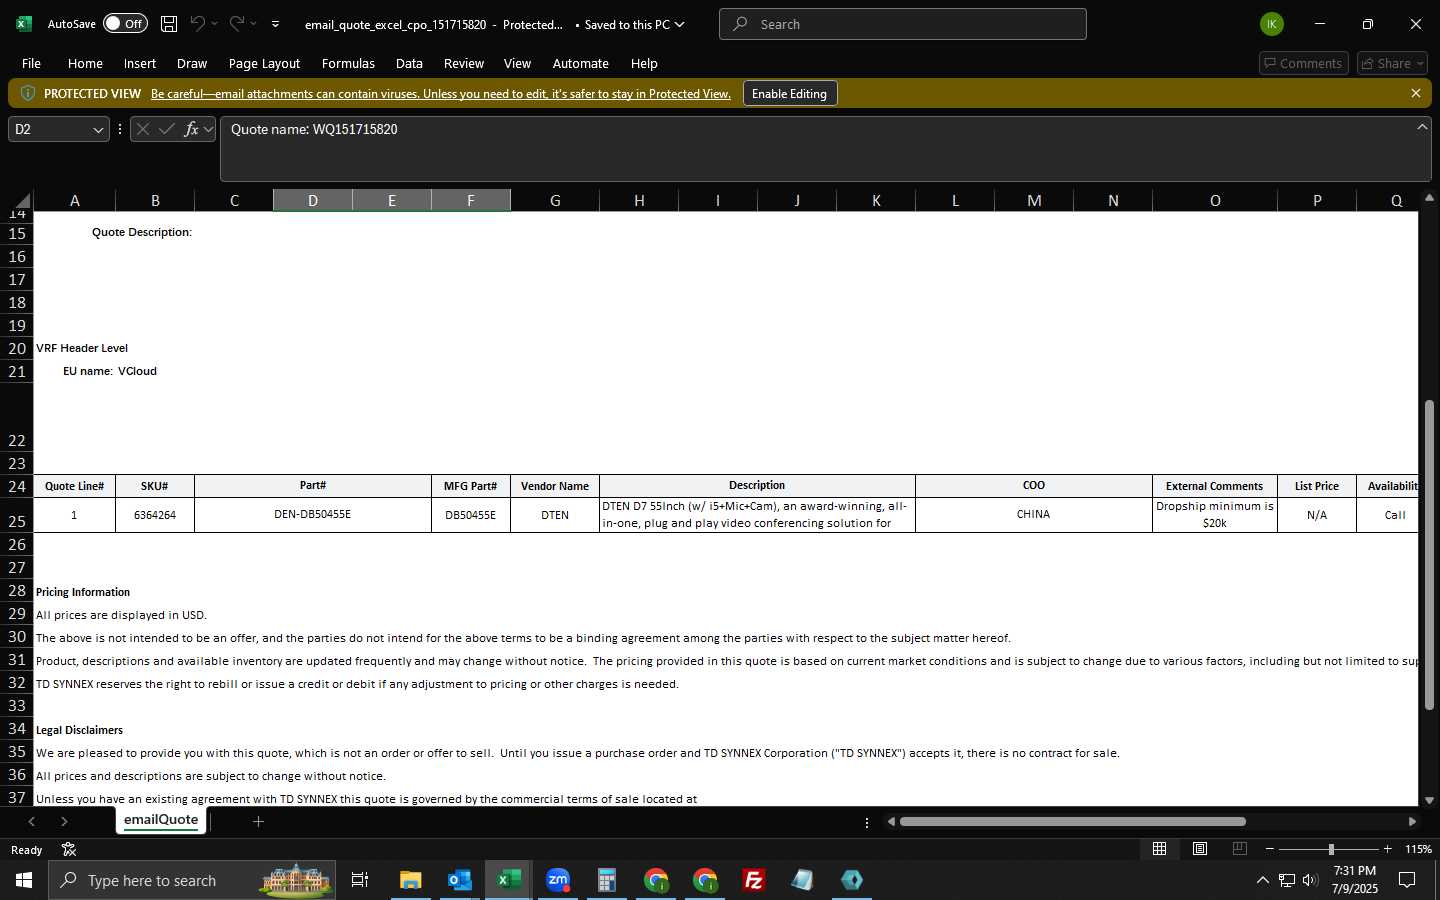Screen dimensions: 1440x900
Task: Open Outlook from the taskbar
Action: tap(459, 880)
